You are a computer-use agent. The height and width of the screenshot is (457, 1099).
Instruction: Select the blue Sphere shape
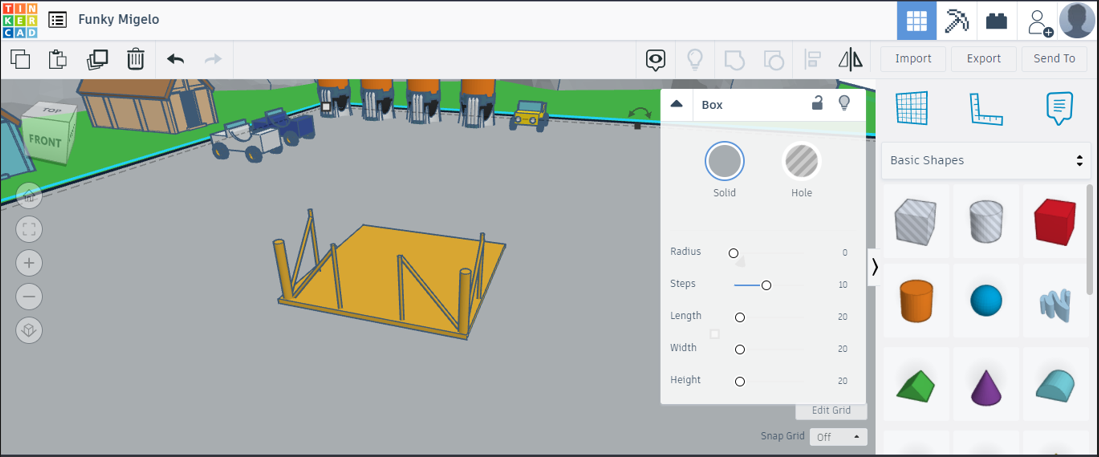[x=985, y=301]
